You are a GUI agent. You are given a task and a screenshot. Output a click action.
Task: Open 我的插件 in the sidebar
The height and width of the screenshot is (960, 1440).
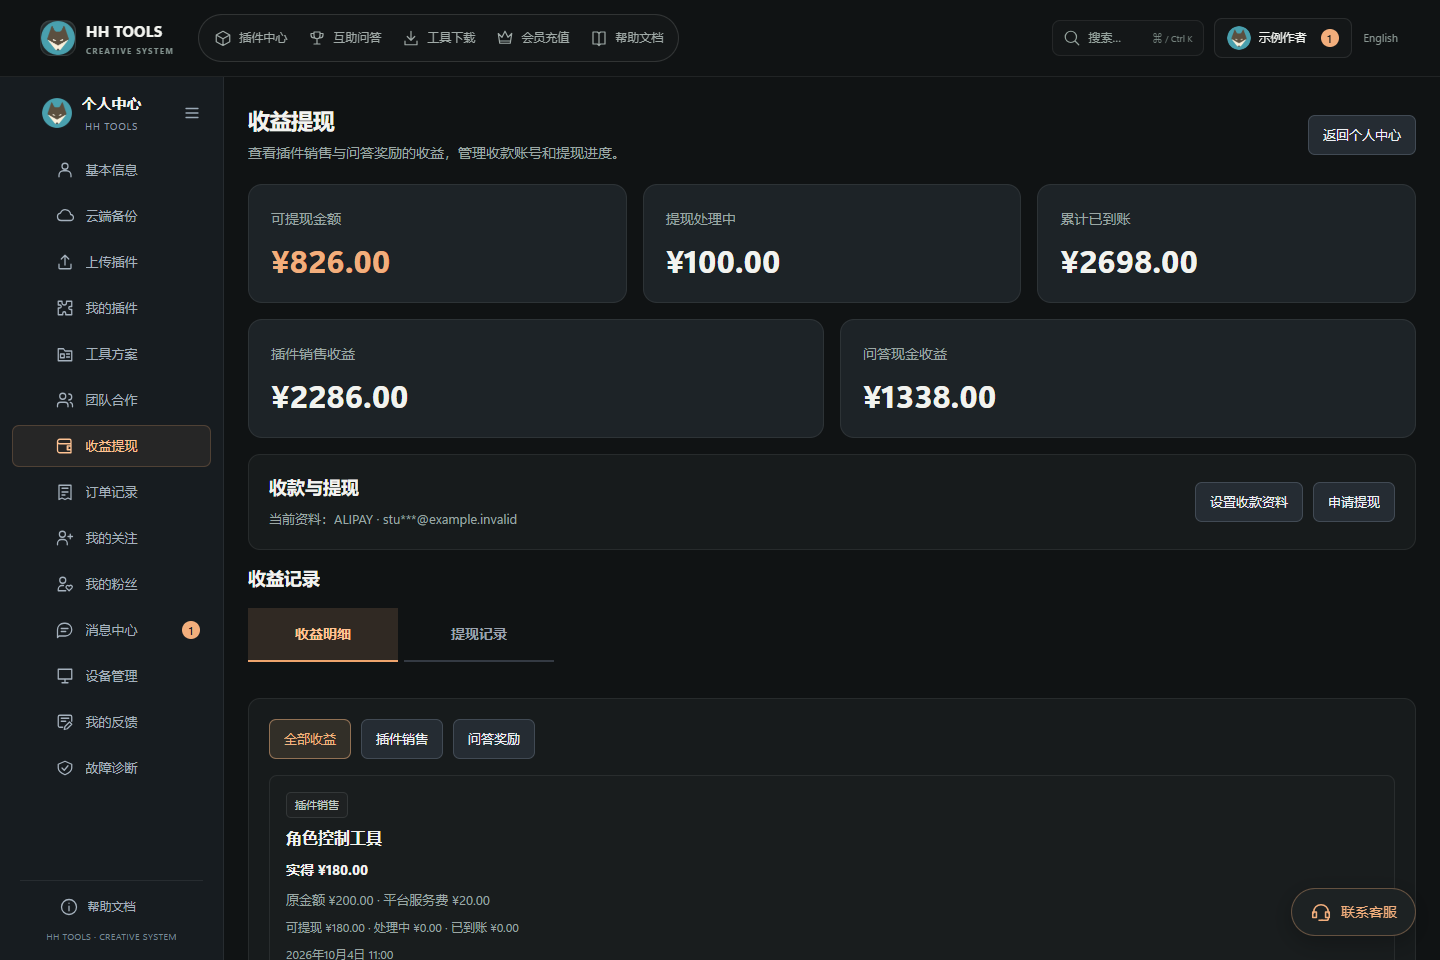coord(111,308)
